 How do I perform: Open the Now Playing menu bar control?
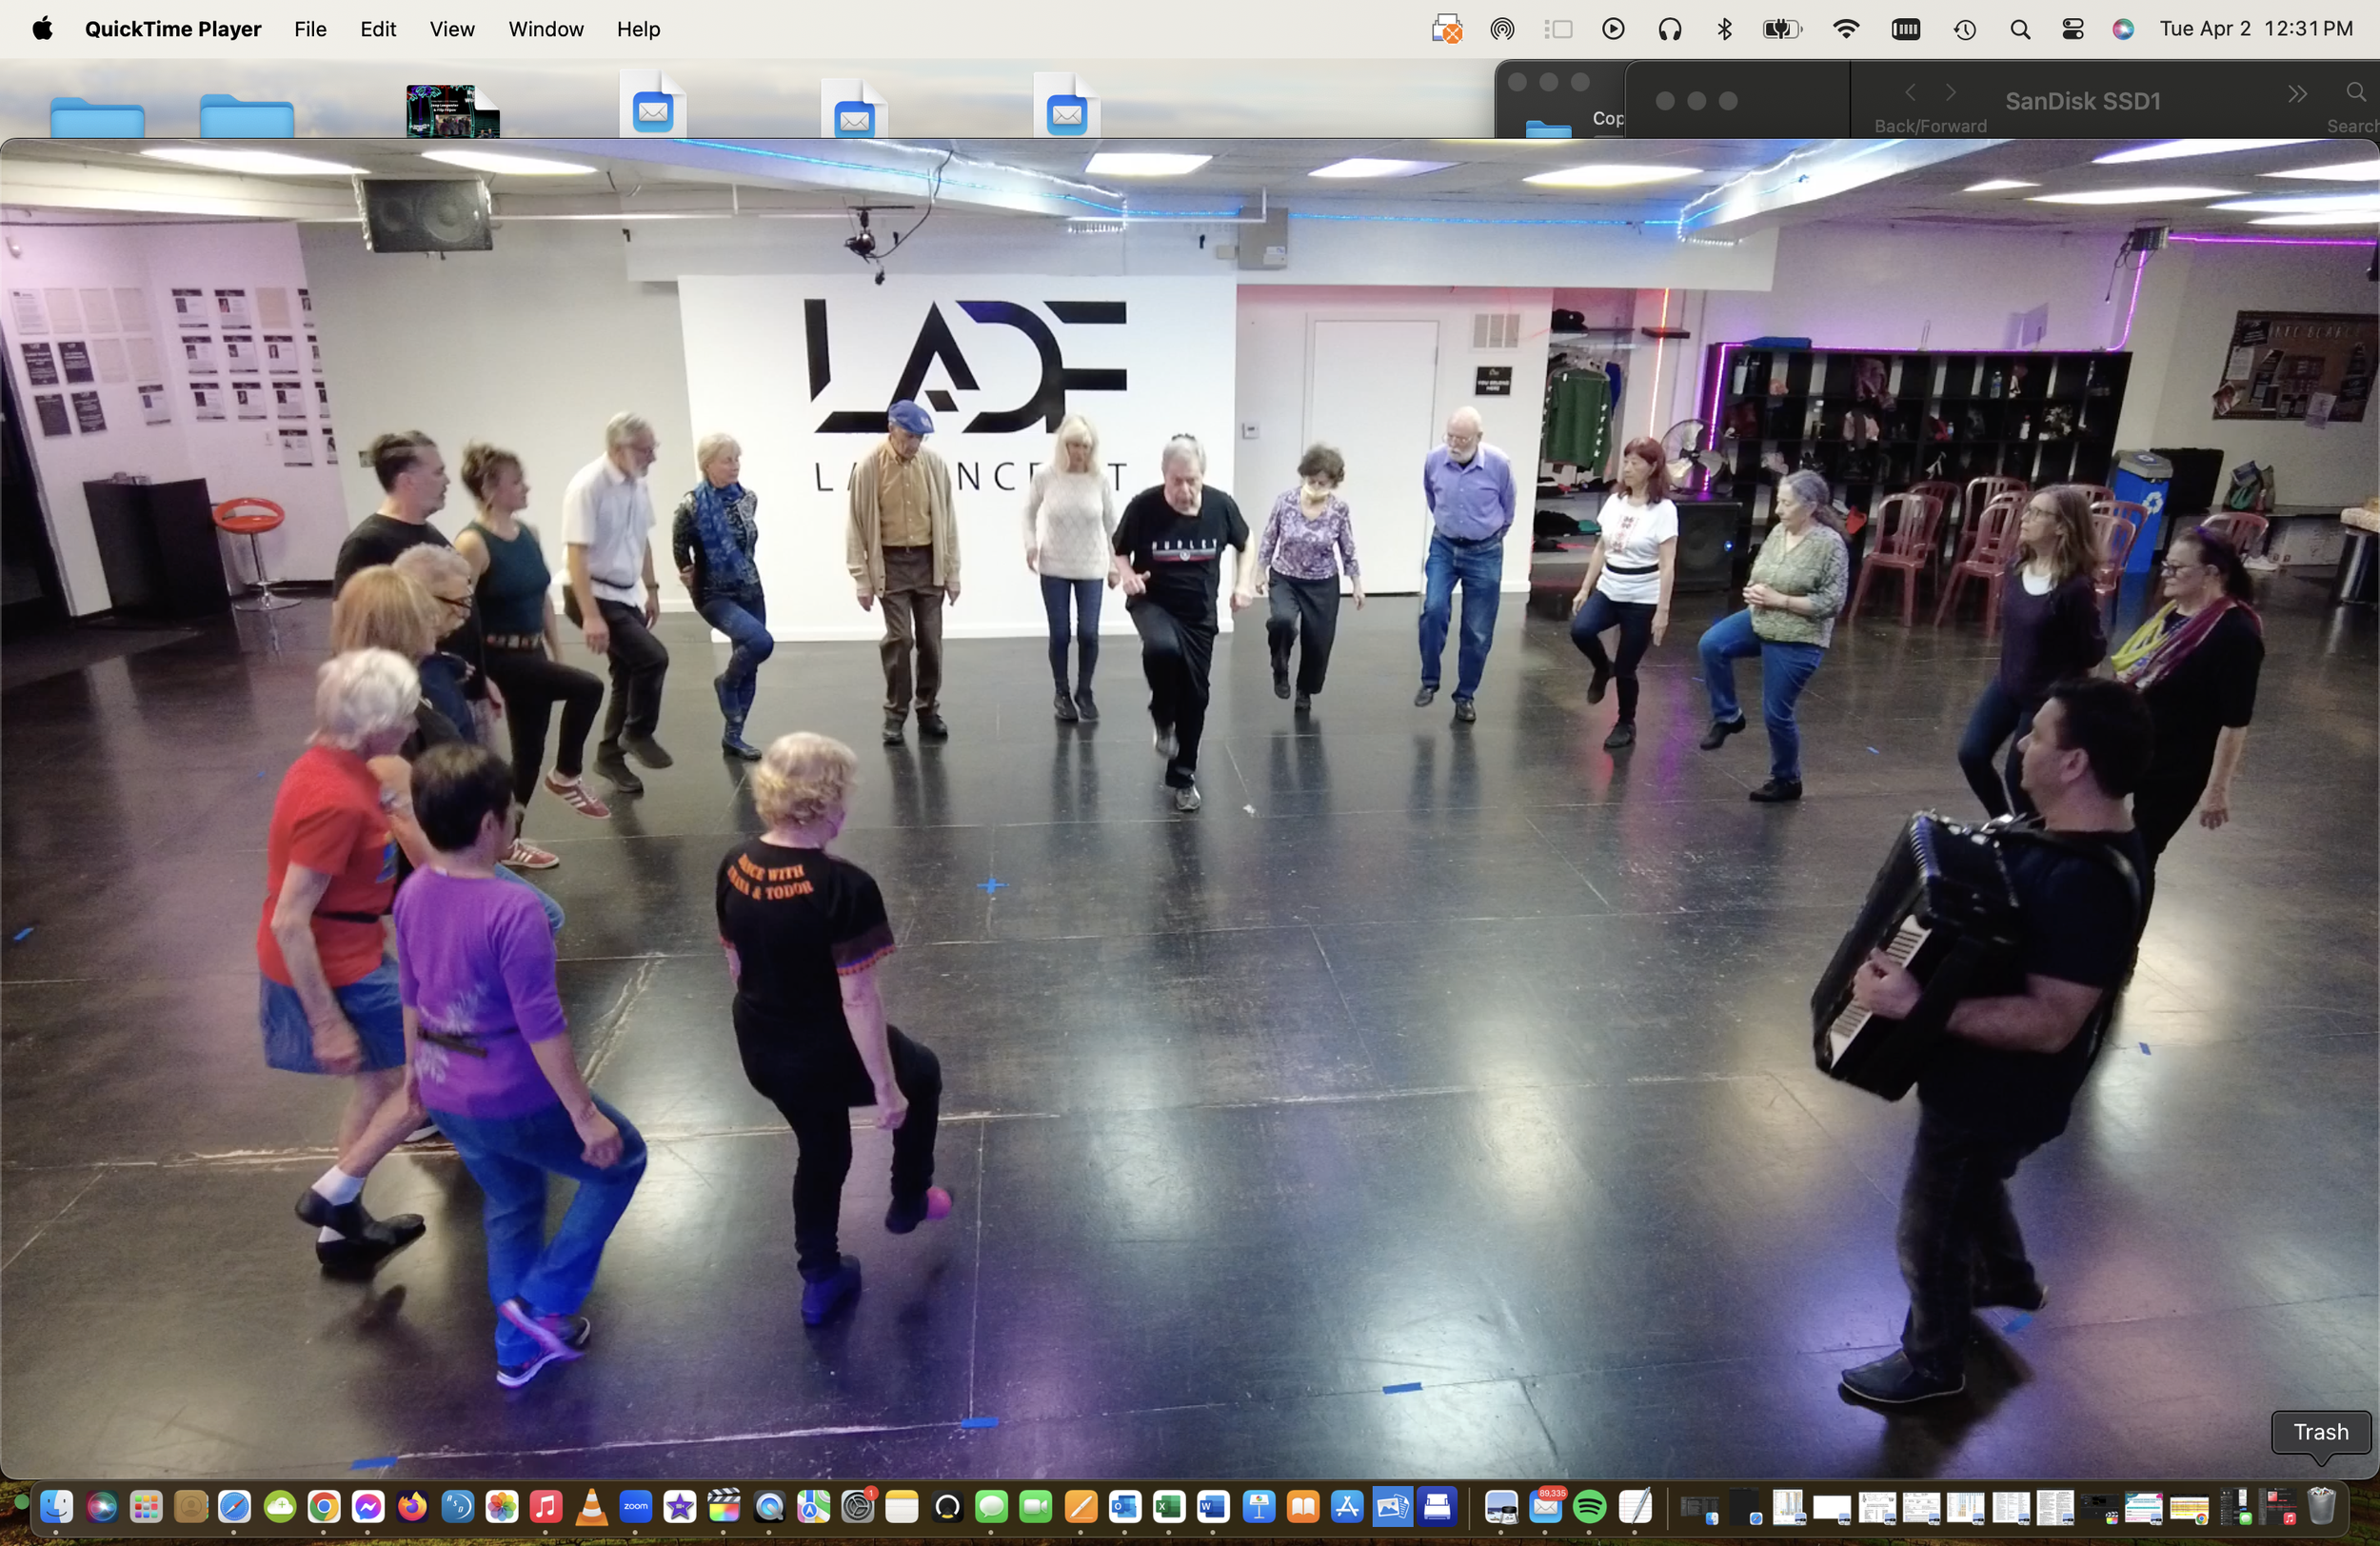[1612, 29]
